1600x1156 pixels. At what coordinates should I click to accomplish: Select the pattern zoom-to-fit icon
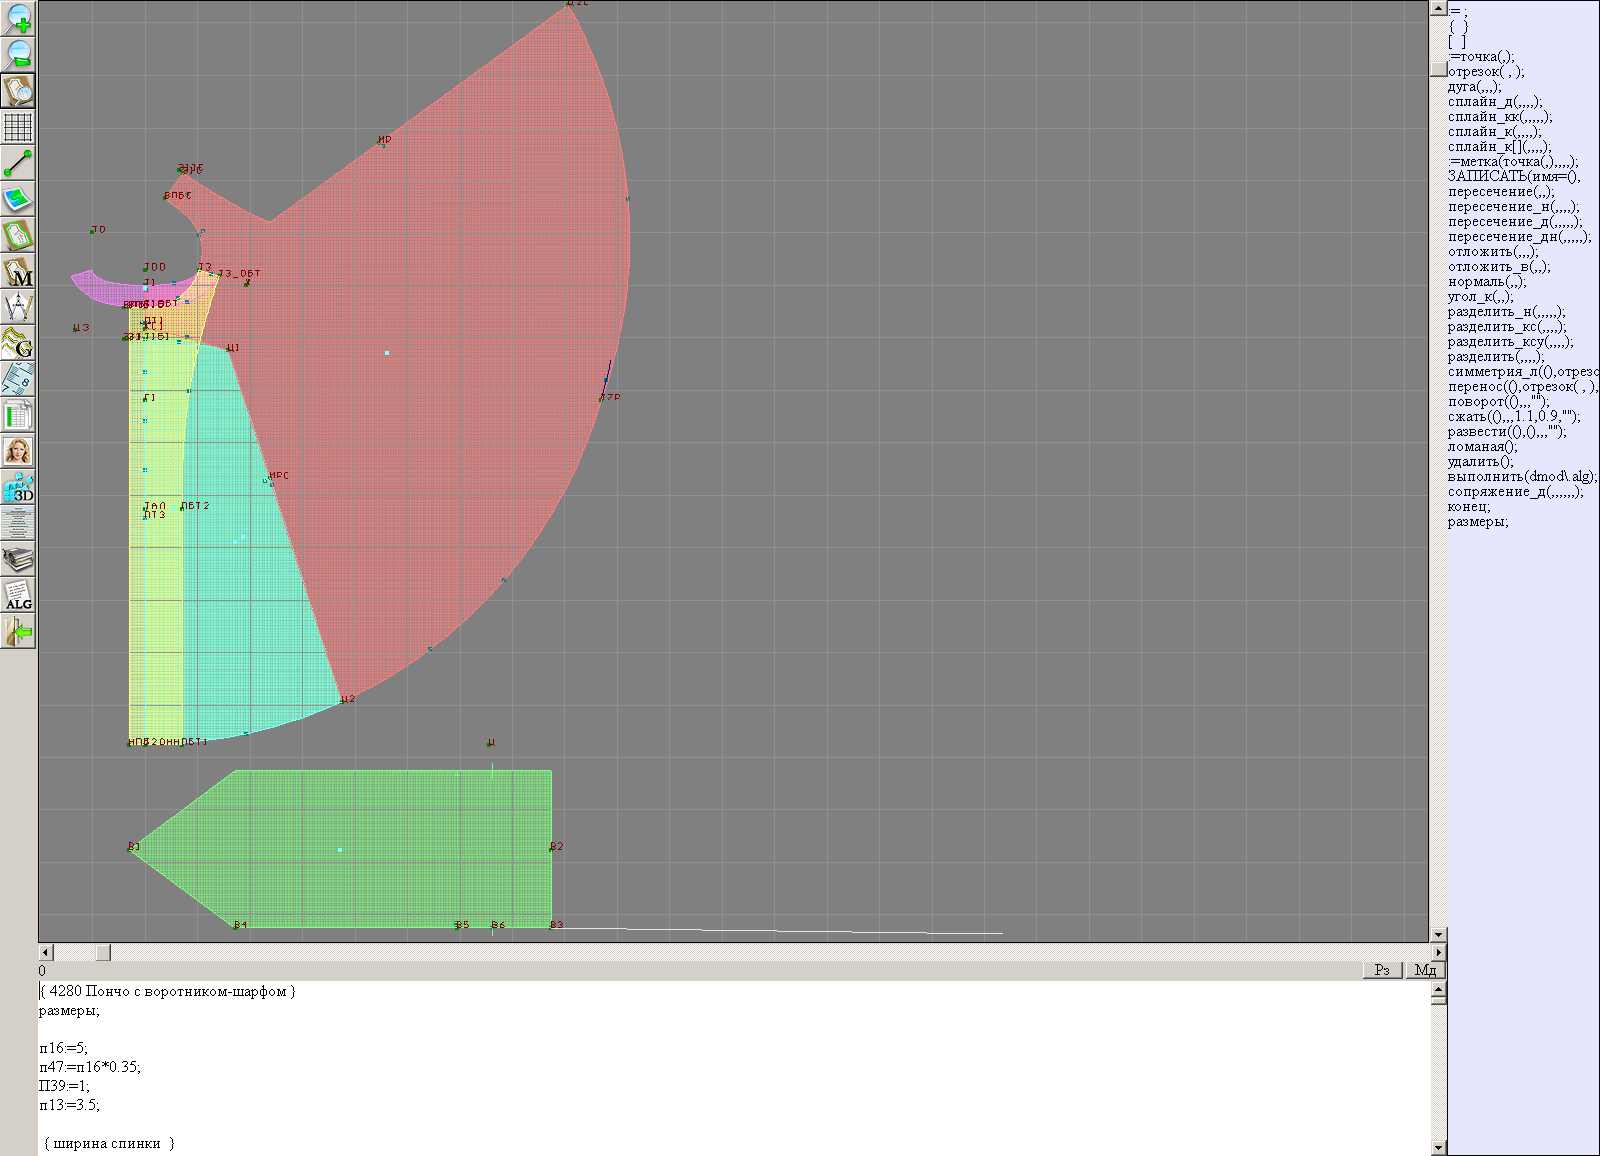pos(18,90)
